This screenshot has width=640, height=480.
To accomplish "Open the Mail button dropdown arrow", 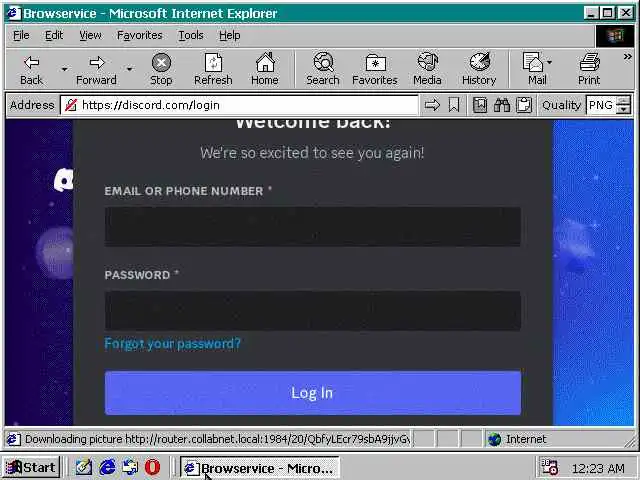I will pos(549,62).
